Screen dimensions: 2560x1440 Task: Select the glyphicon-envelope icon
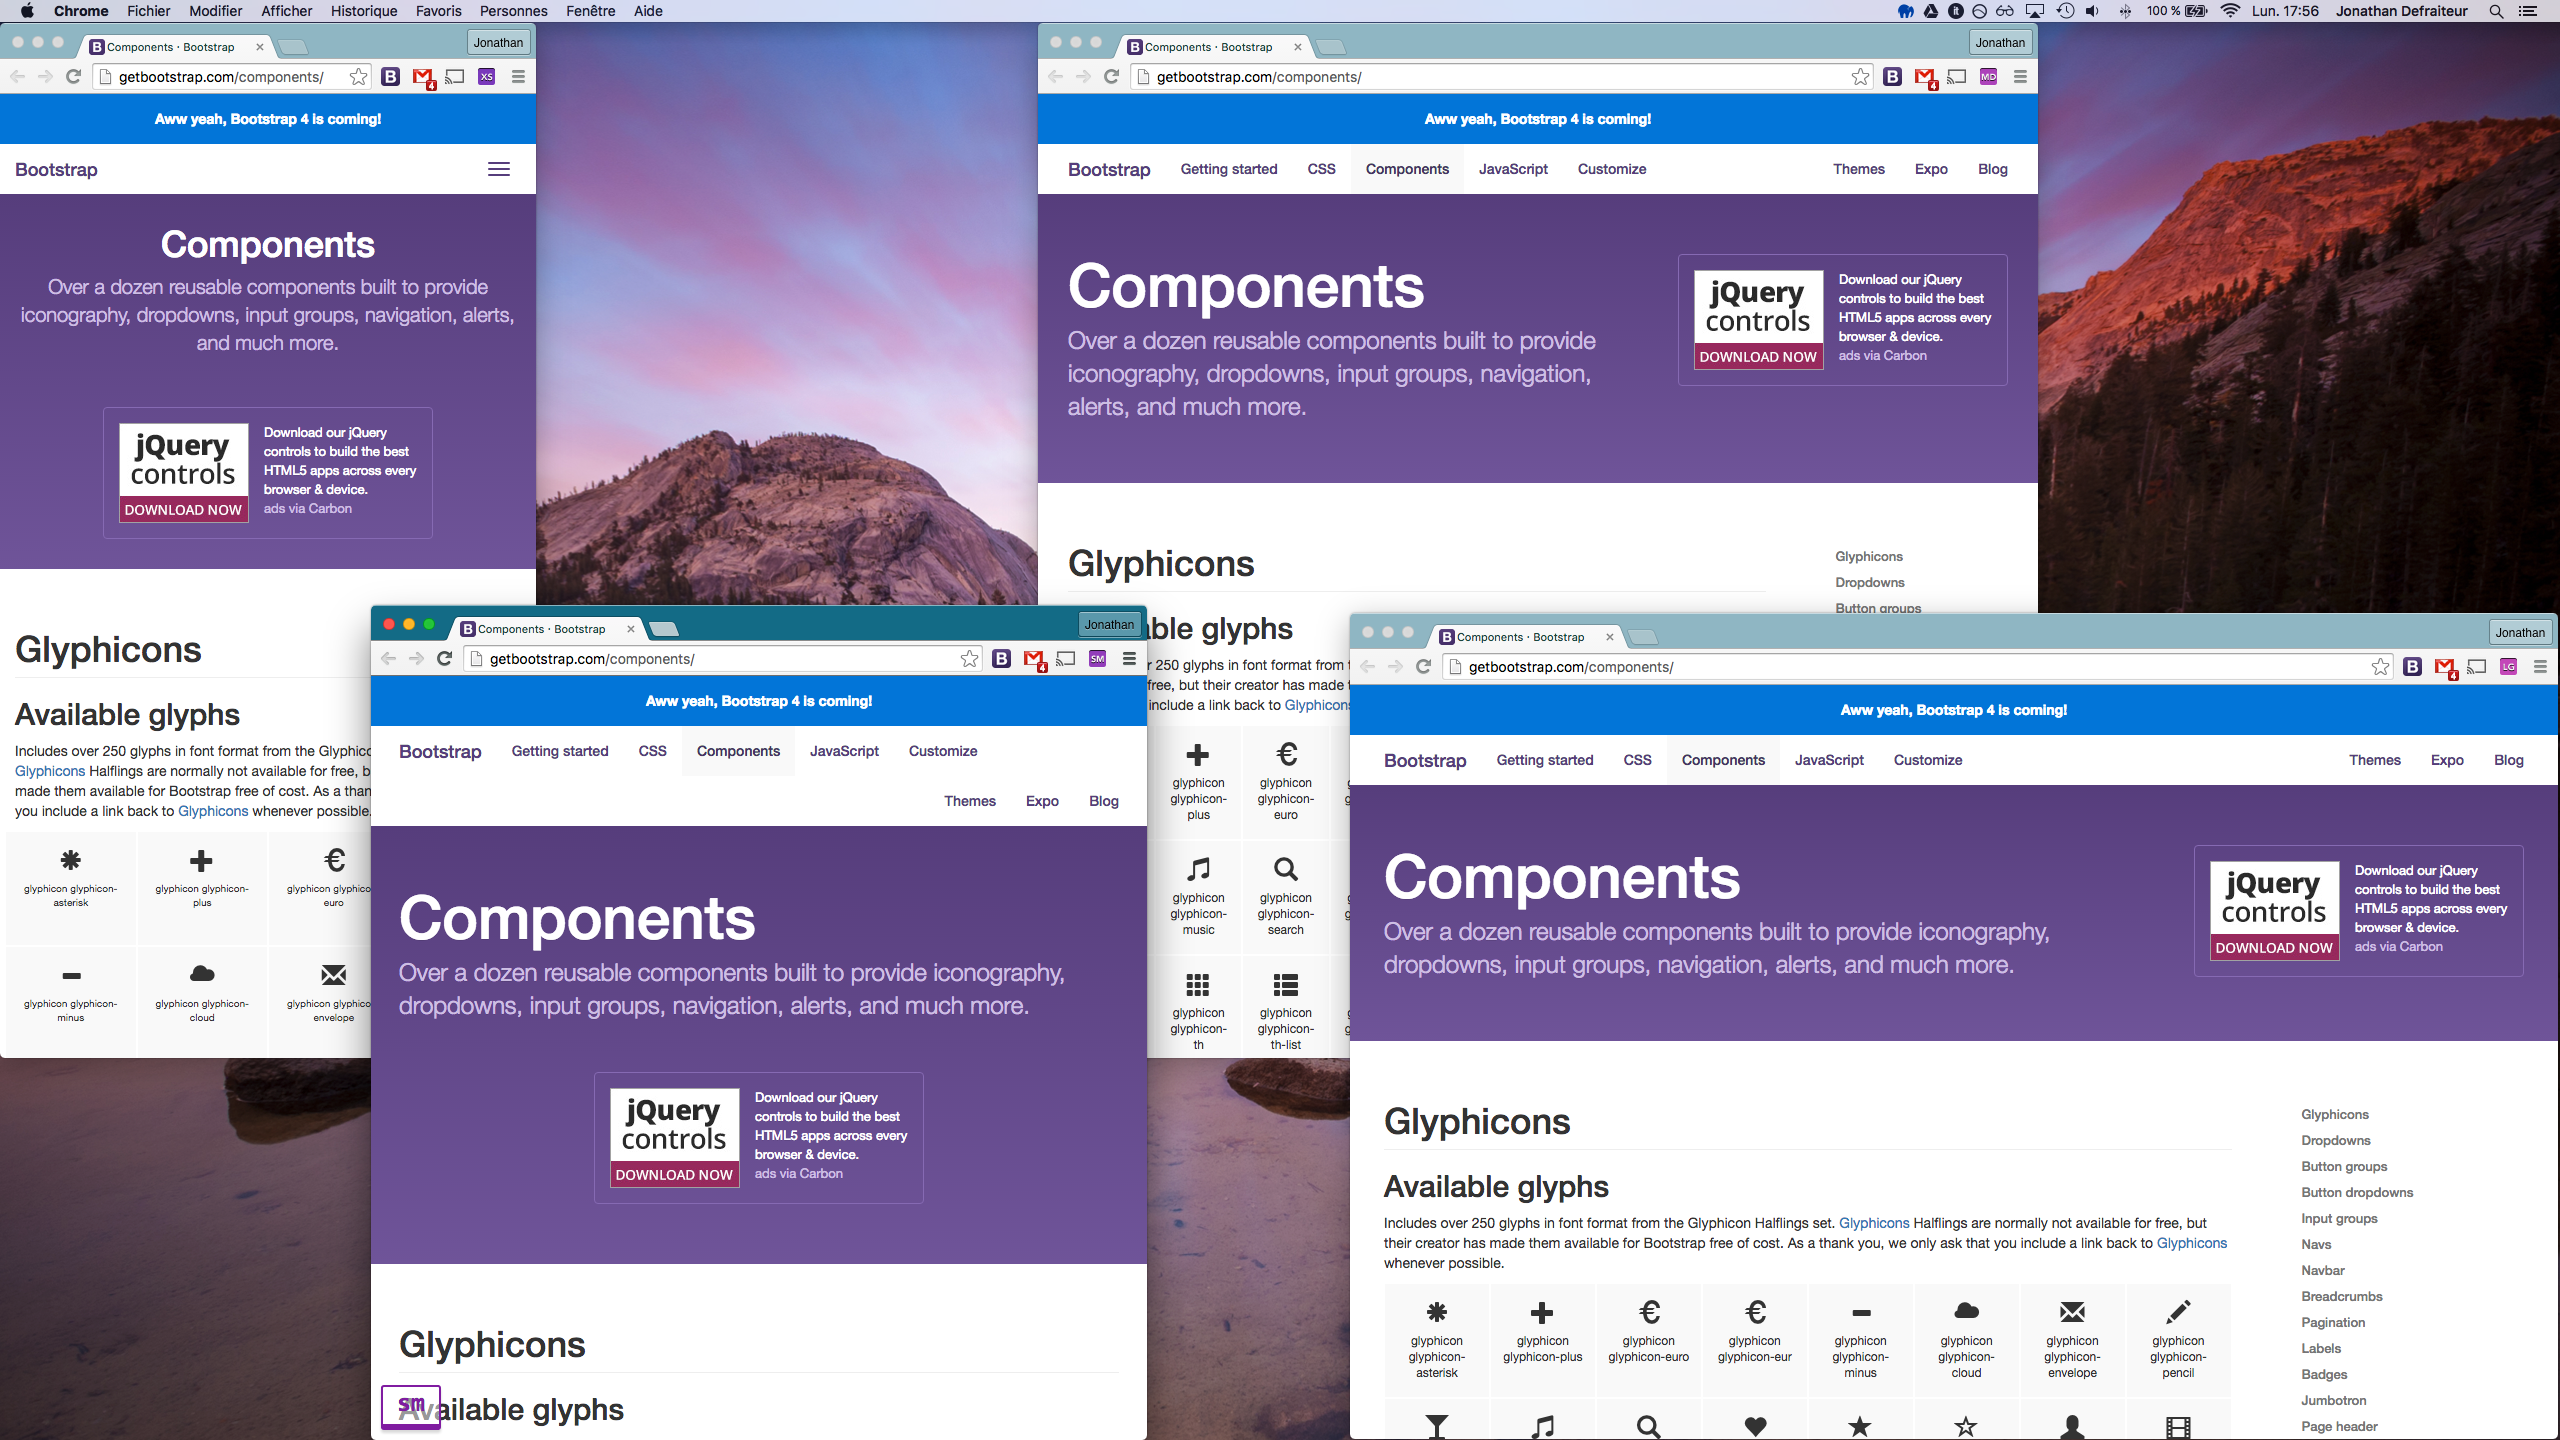point(2071,1311)
